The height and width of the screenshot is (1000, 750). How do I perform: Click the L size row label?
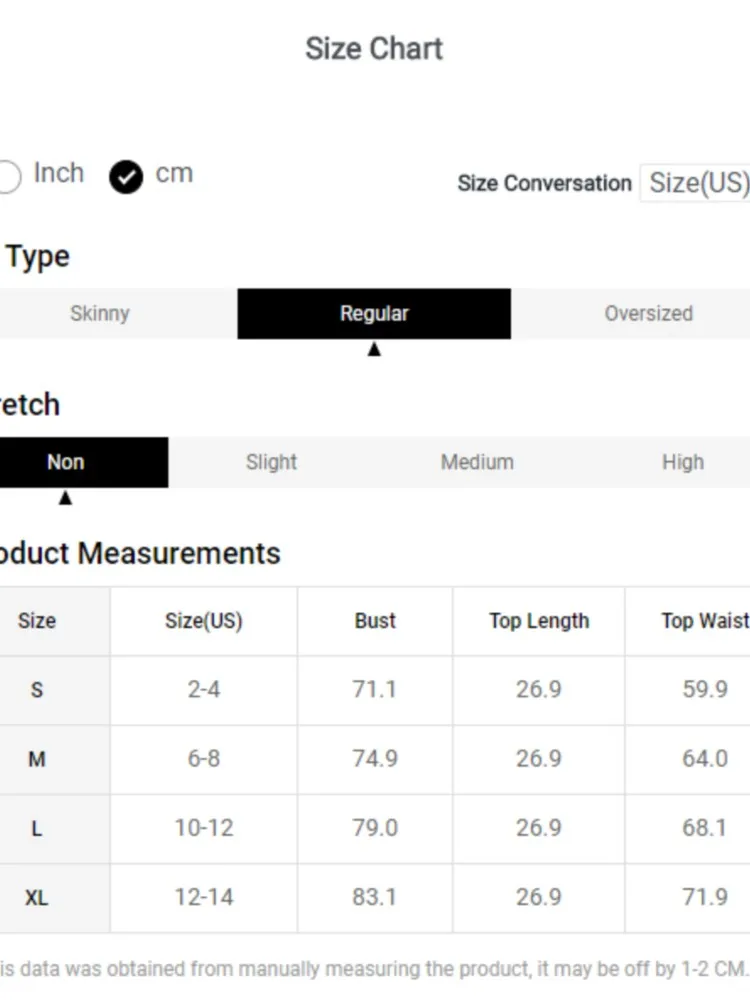point(37,828)
